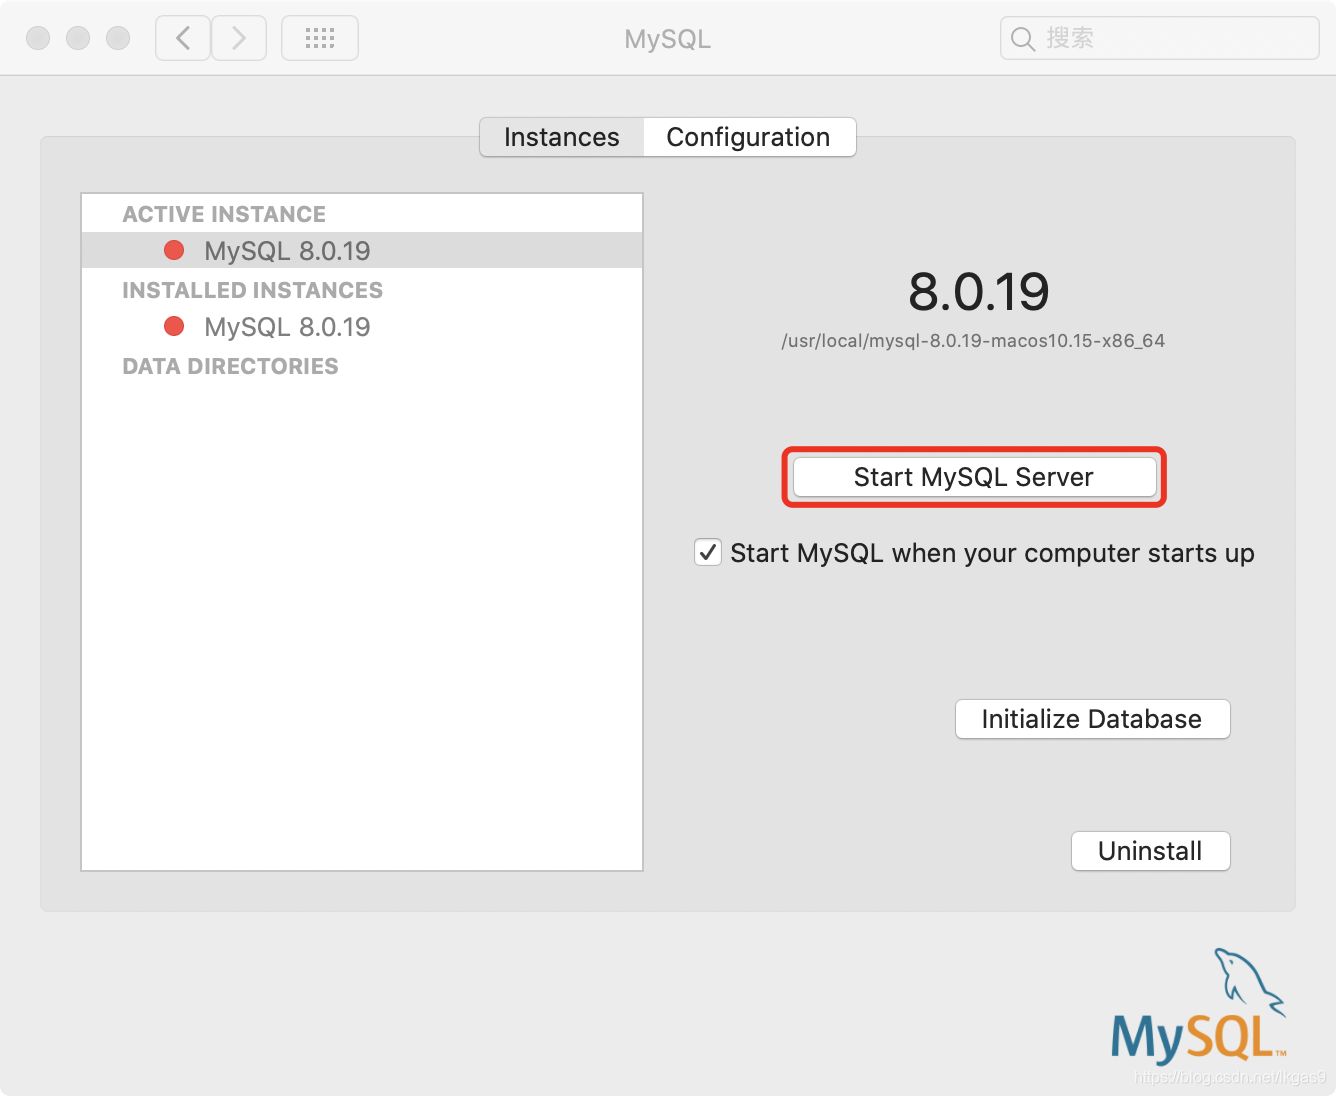
Task: Toggle Start MySQL when computer starts up
Action: point(708,552)
